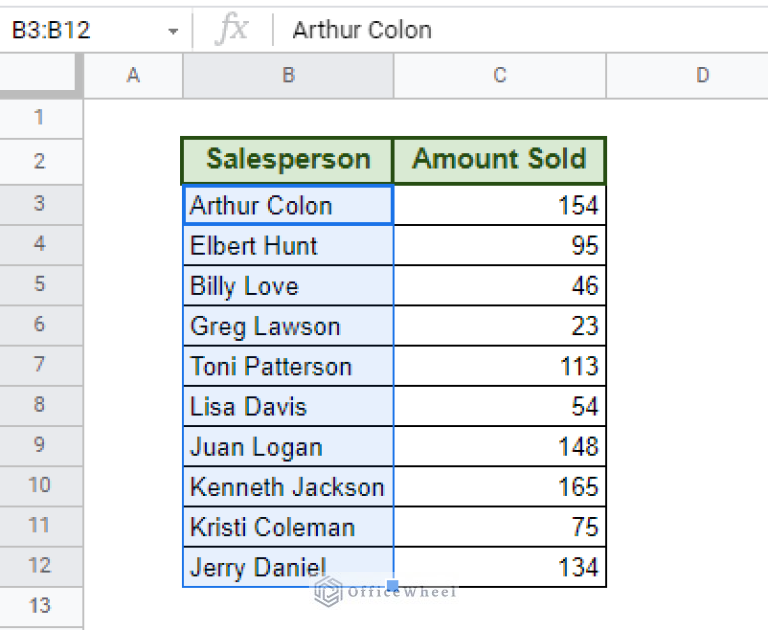Click the blue fill handle on selection

pyautogui.click(x=392, y=585)
